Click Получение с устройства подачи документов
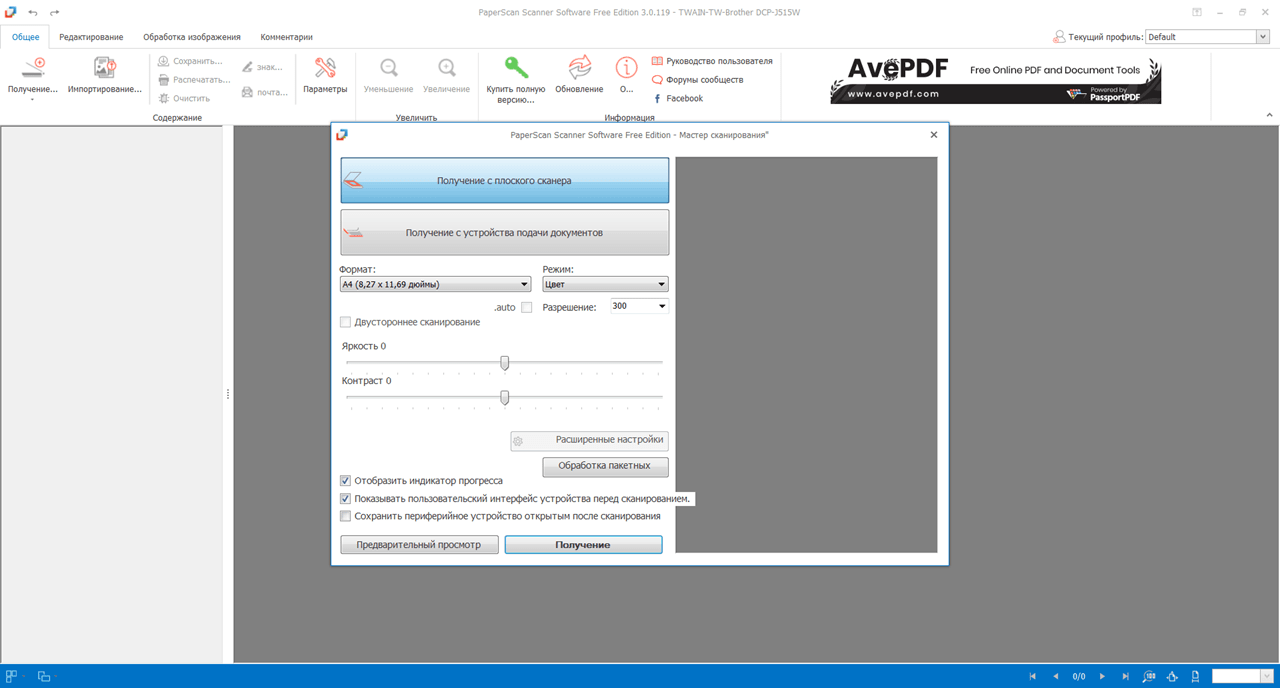 pos(504,233)
